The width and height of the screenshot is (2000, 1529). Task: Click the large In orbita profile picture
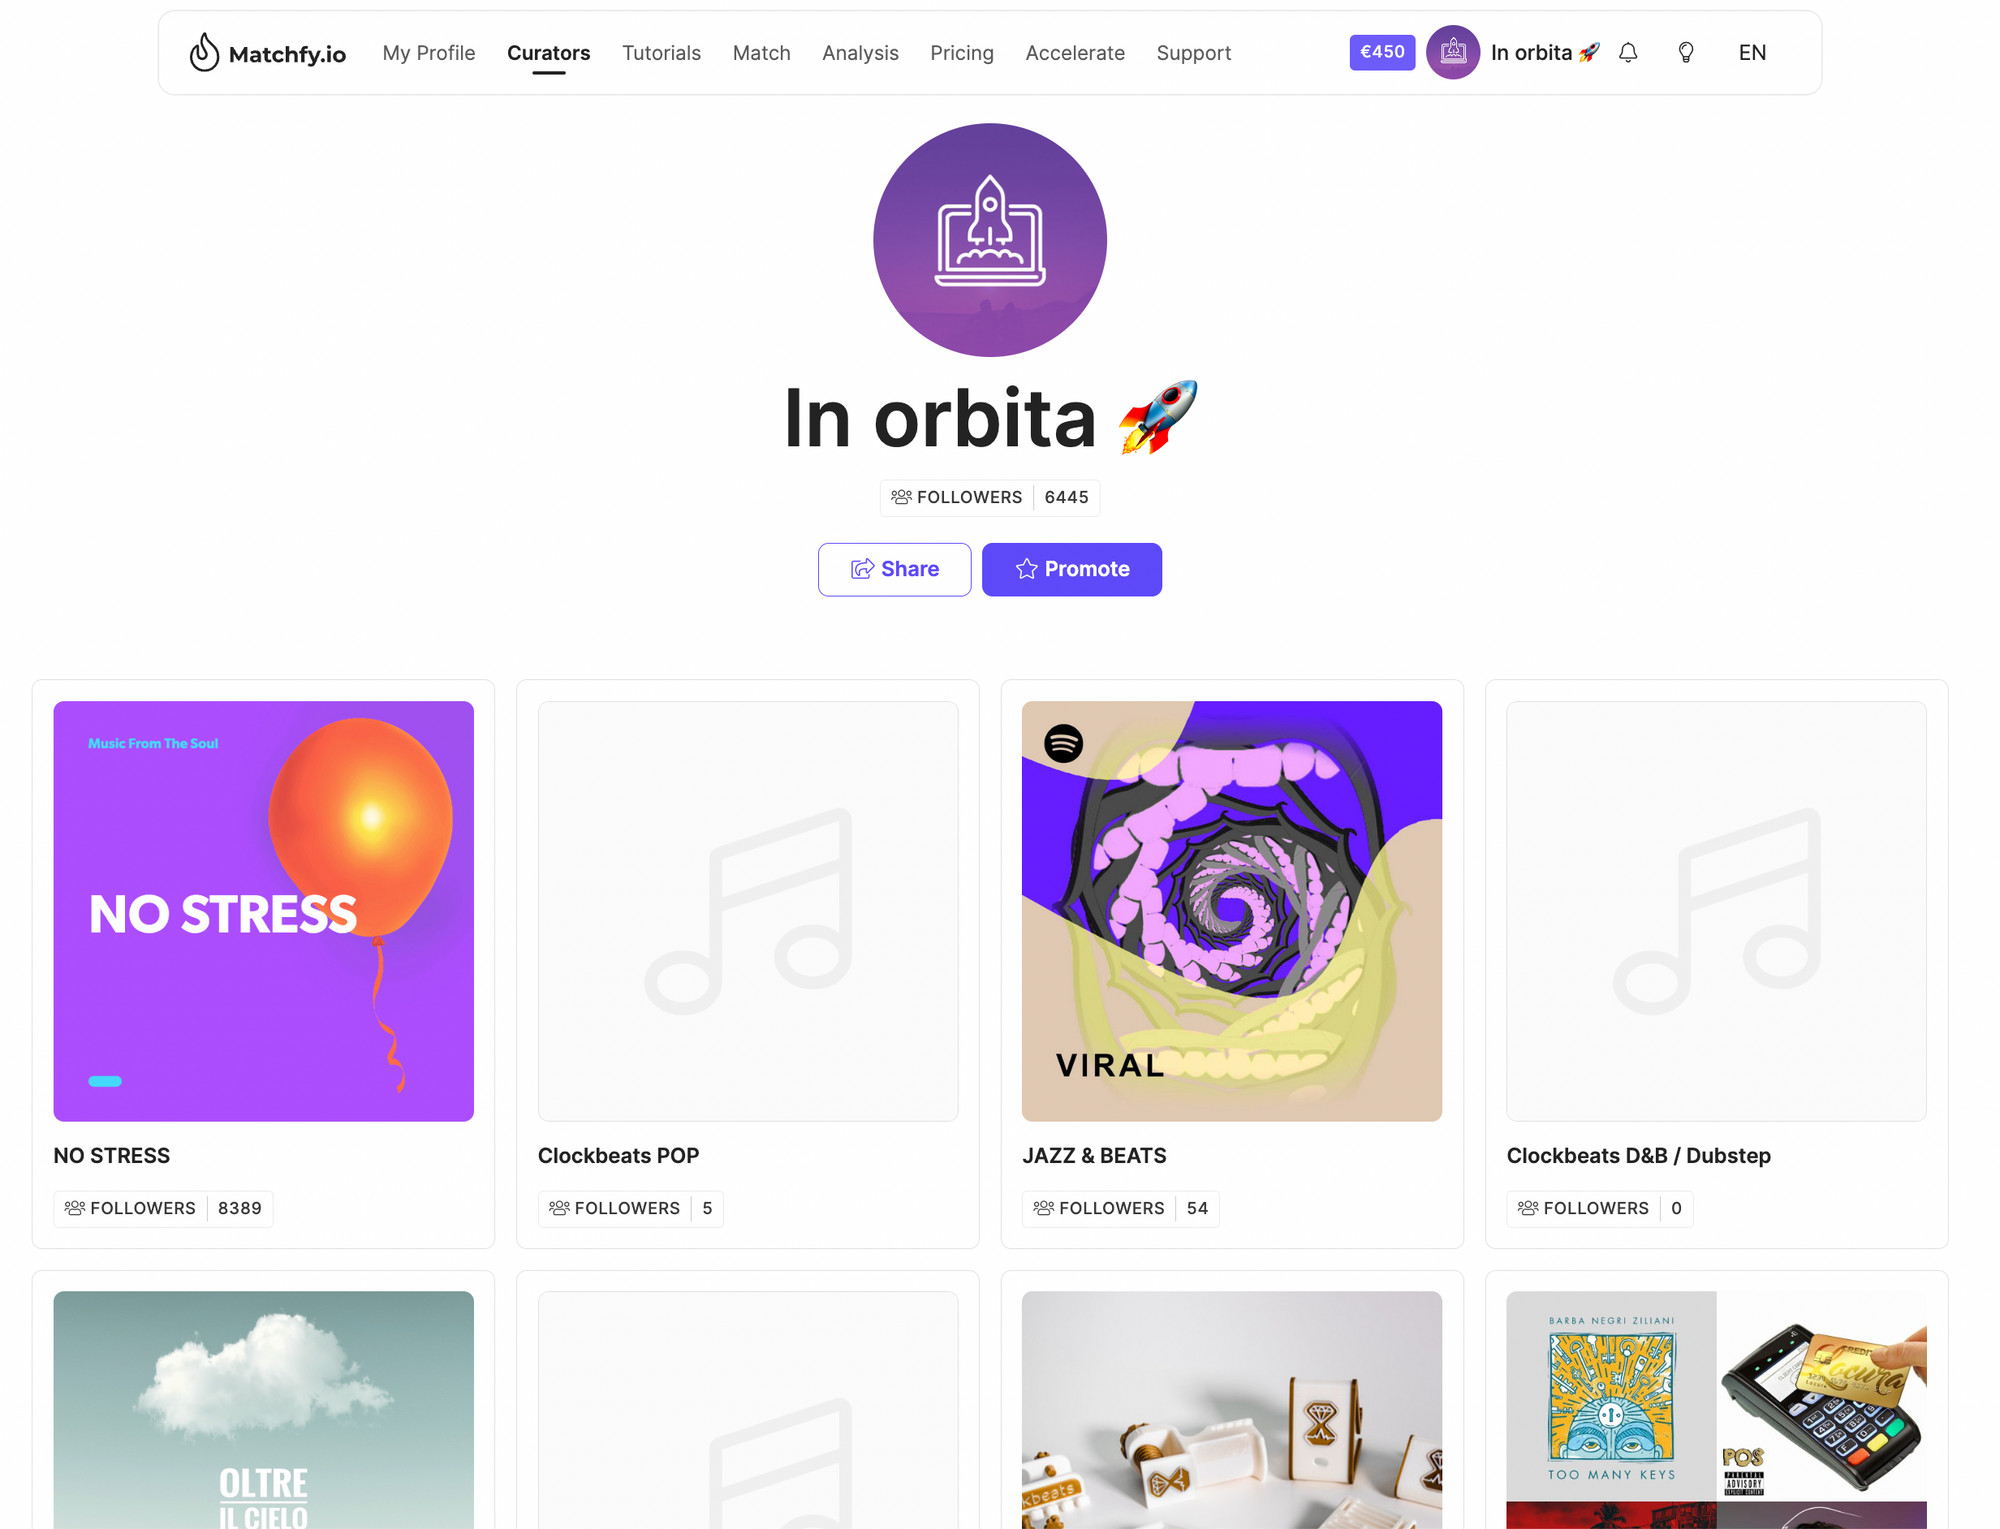click(990, 240)
